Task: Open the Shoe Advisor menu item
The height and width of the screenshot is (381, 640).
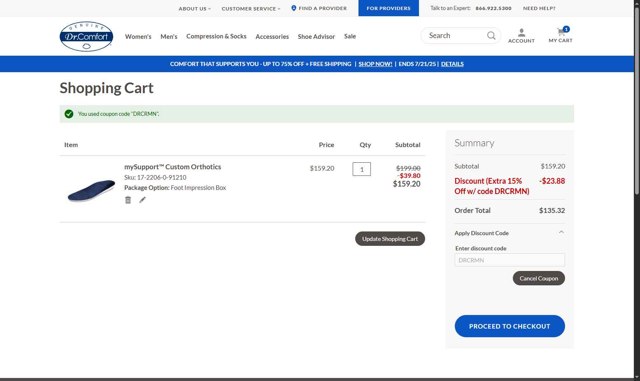Action: (316, 36)
